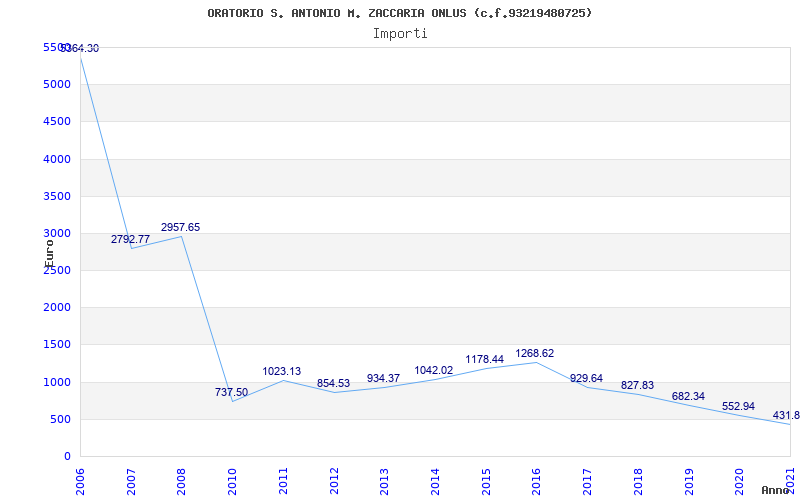
Task: Click the 2012 year axis label
Action: (334, 481)
